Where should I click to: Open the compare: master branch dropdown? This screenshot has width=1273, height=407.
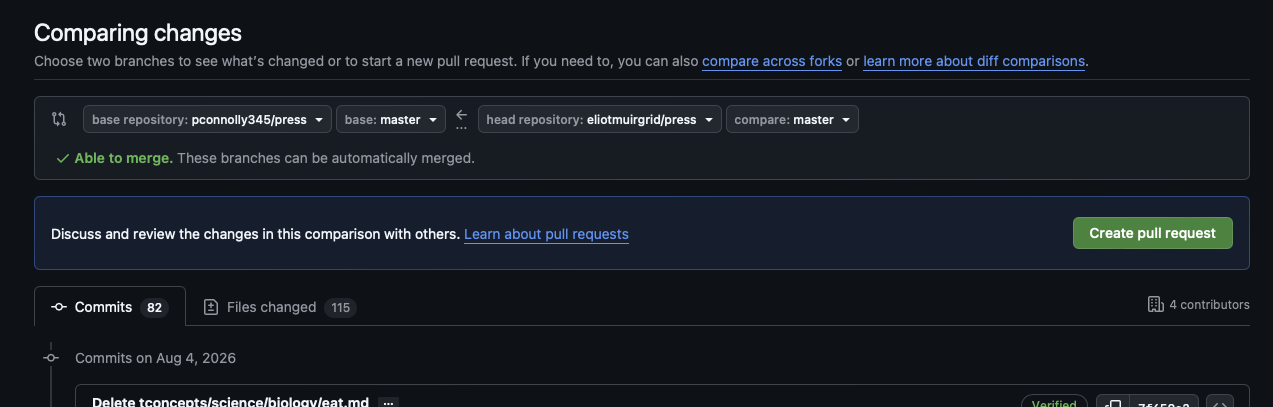(x=792, y=120)
